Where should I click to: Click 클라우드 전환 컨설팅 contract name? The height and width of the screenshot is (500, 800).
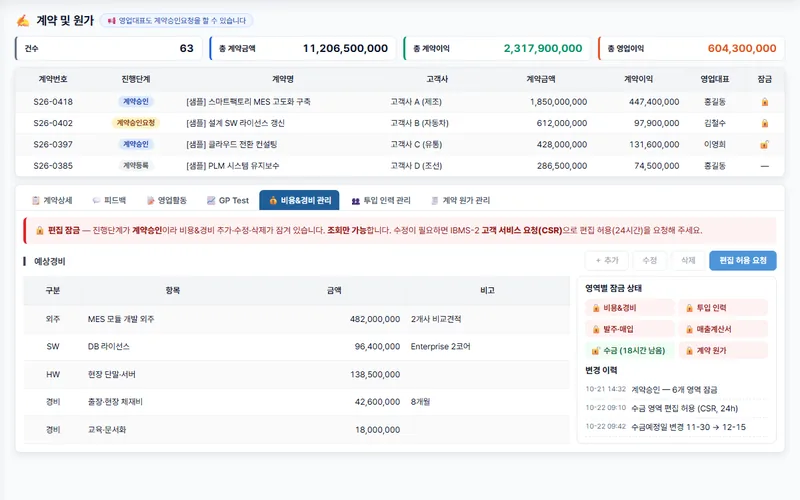[232, 144]
